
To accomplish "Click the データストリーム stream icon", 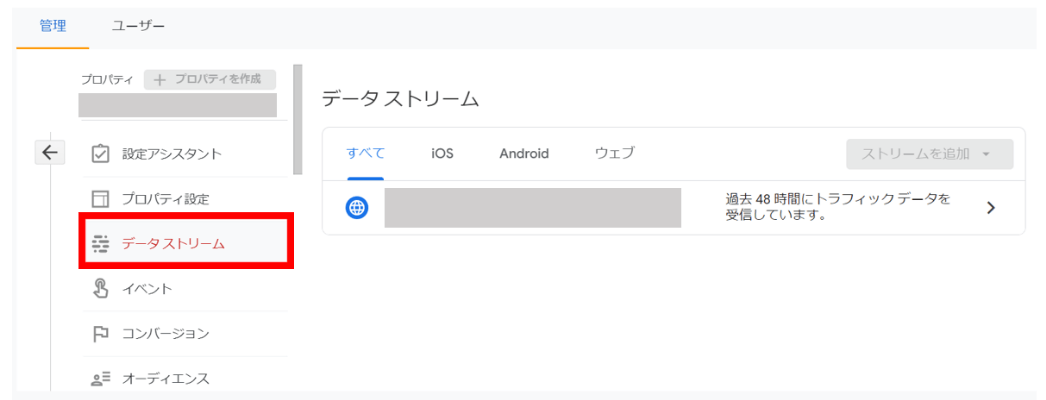I will pyautogui.click(x=100, y=244).
